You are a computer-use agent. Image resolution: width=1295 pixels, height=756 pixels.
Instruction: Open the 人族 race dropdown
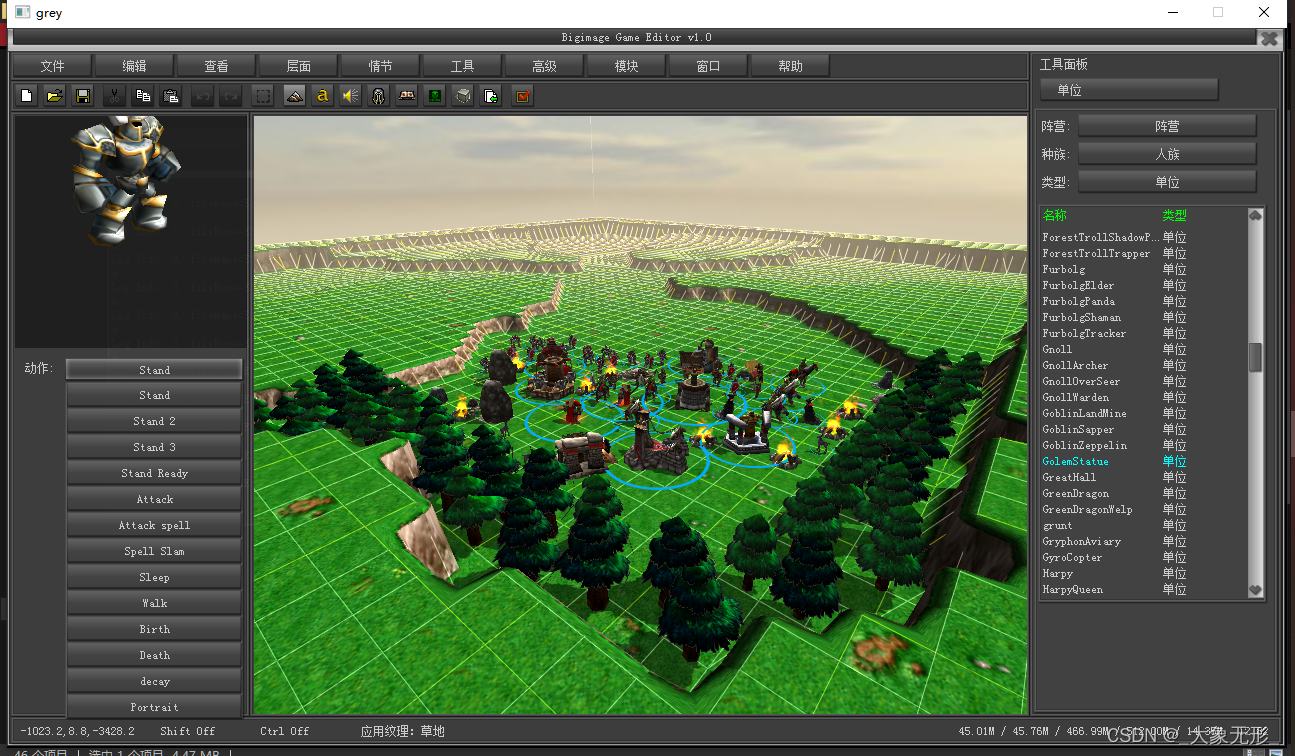pyautogui.click(x=1167, y=154)
